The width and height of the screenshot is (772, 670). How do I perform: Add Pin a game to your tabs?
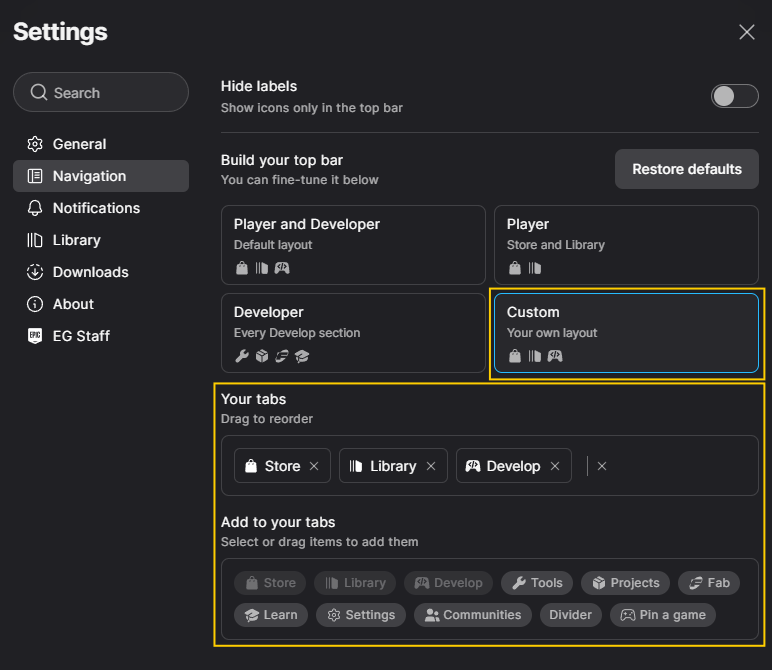(x=663, y=615)
